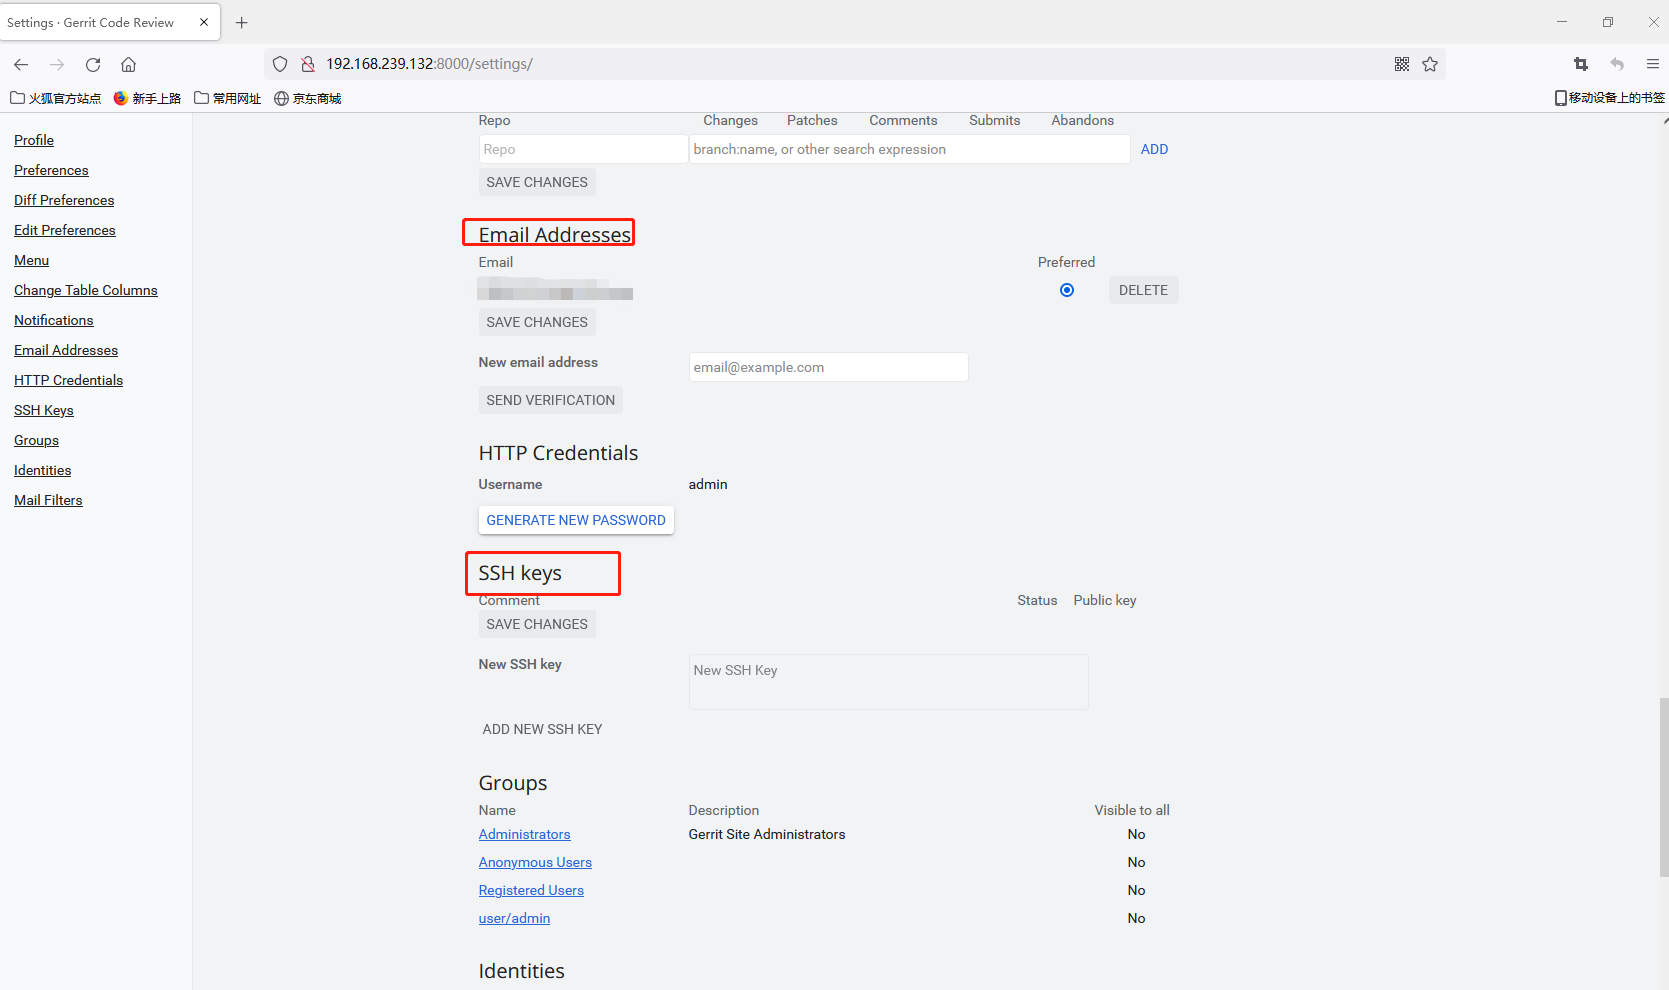Viewport: 1669px width, 990px height.
Task: Close the Settings Gerrit Code Review tab
Action: click(x=204, y=22)
